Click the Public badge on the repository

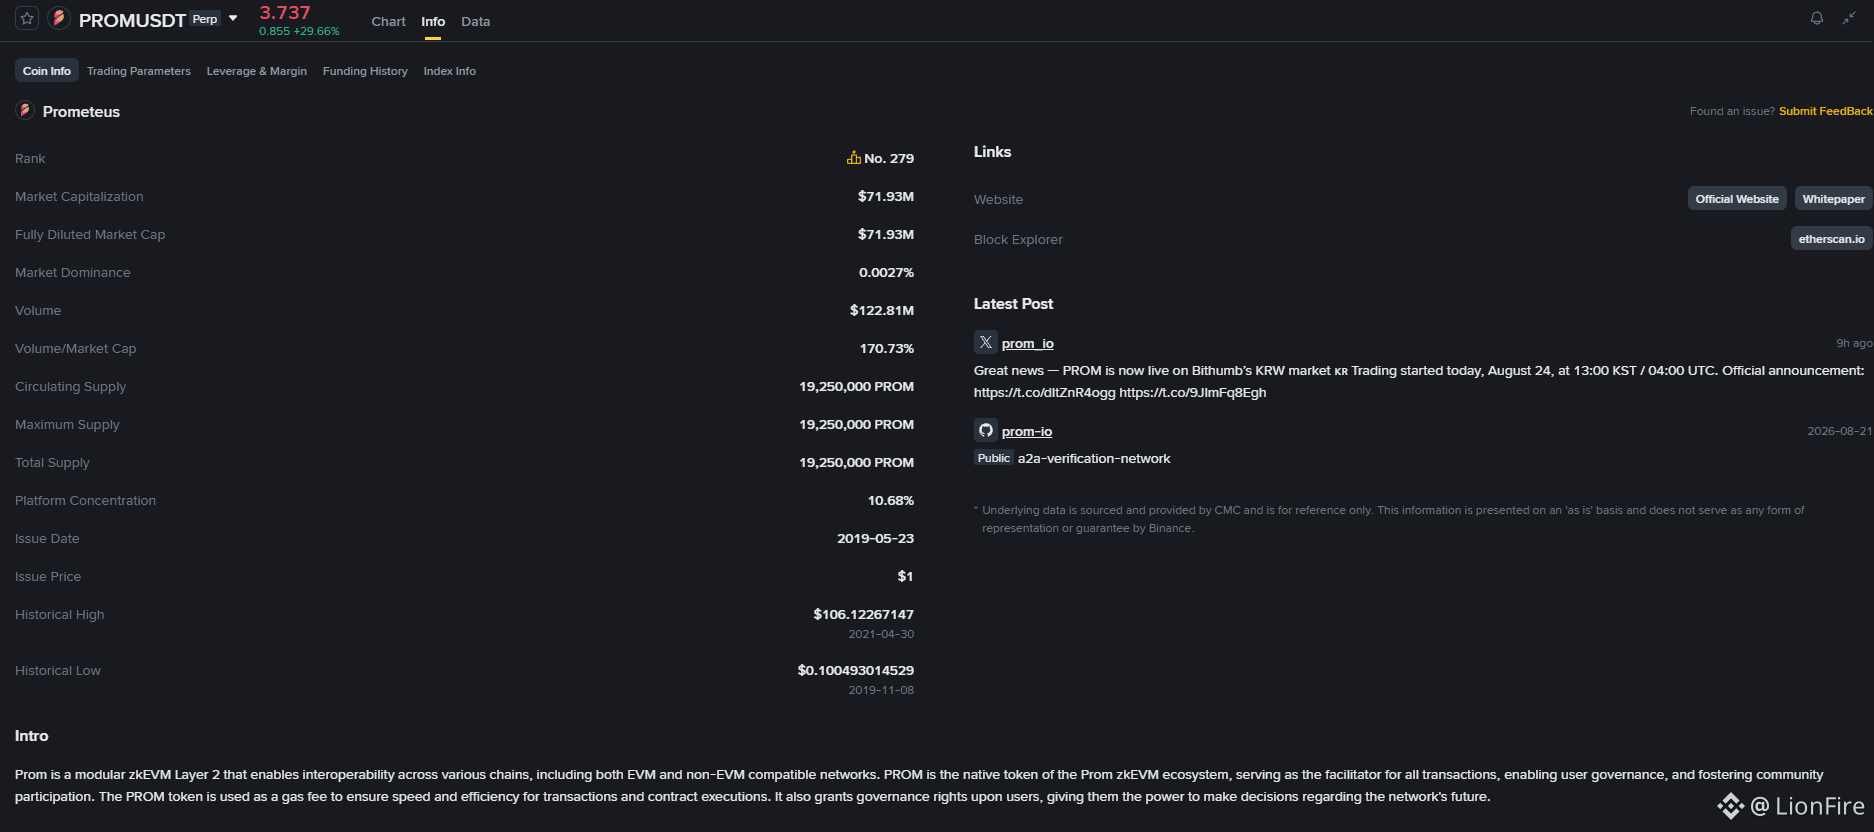[x=993, y=458]
